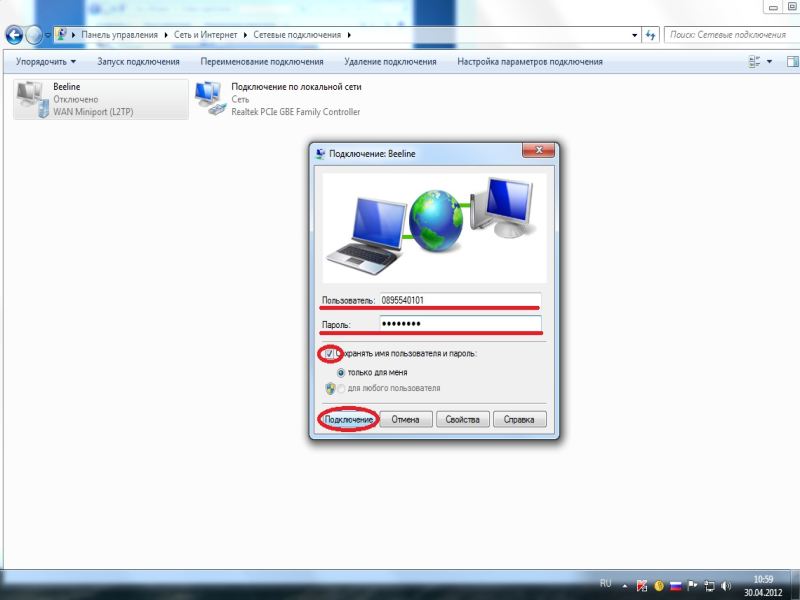Click the network icon in system tray
Viewport: 800px width, 600px height.
(708, 584)
